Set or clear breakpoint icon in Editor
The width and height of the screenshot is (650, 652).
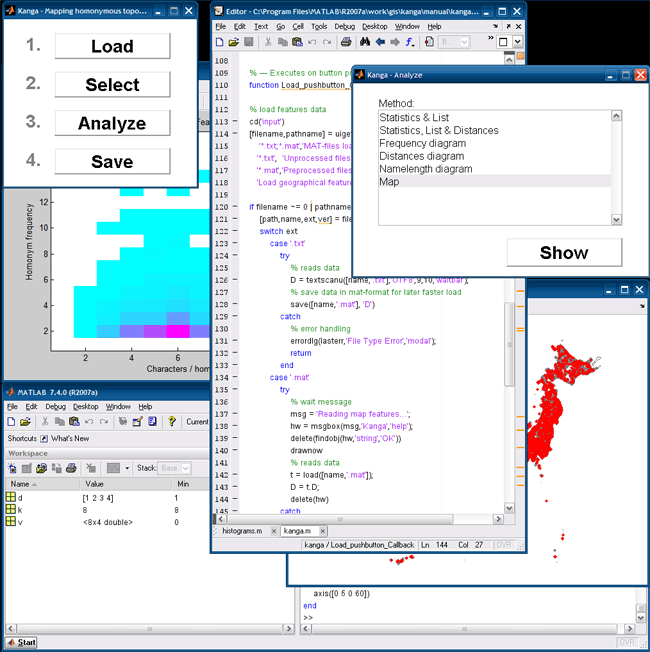(430, 42)
